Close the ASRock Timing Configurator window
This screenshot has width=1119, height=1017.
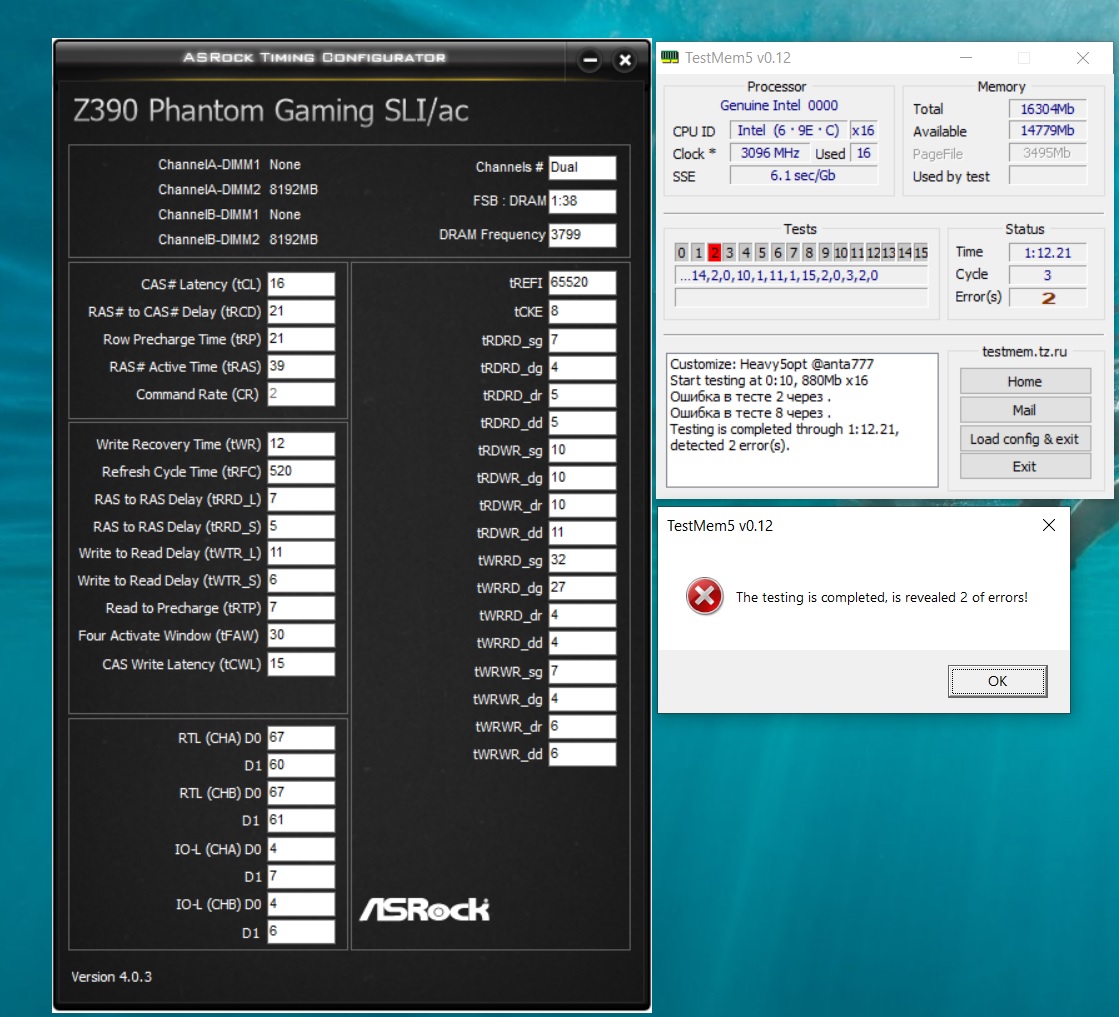[x=625, y=61]
